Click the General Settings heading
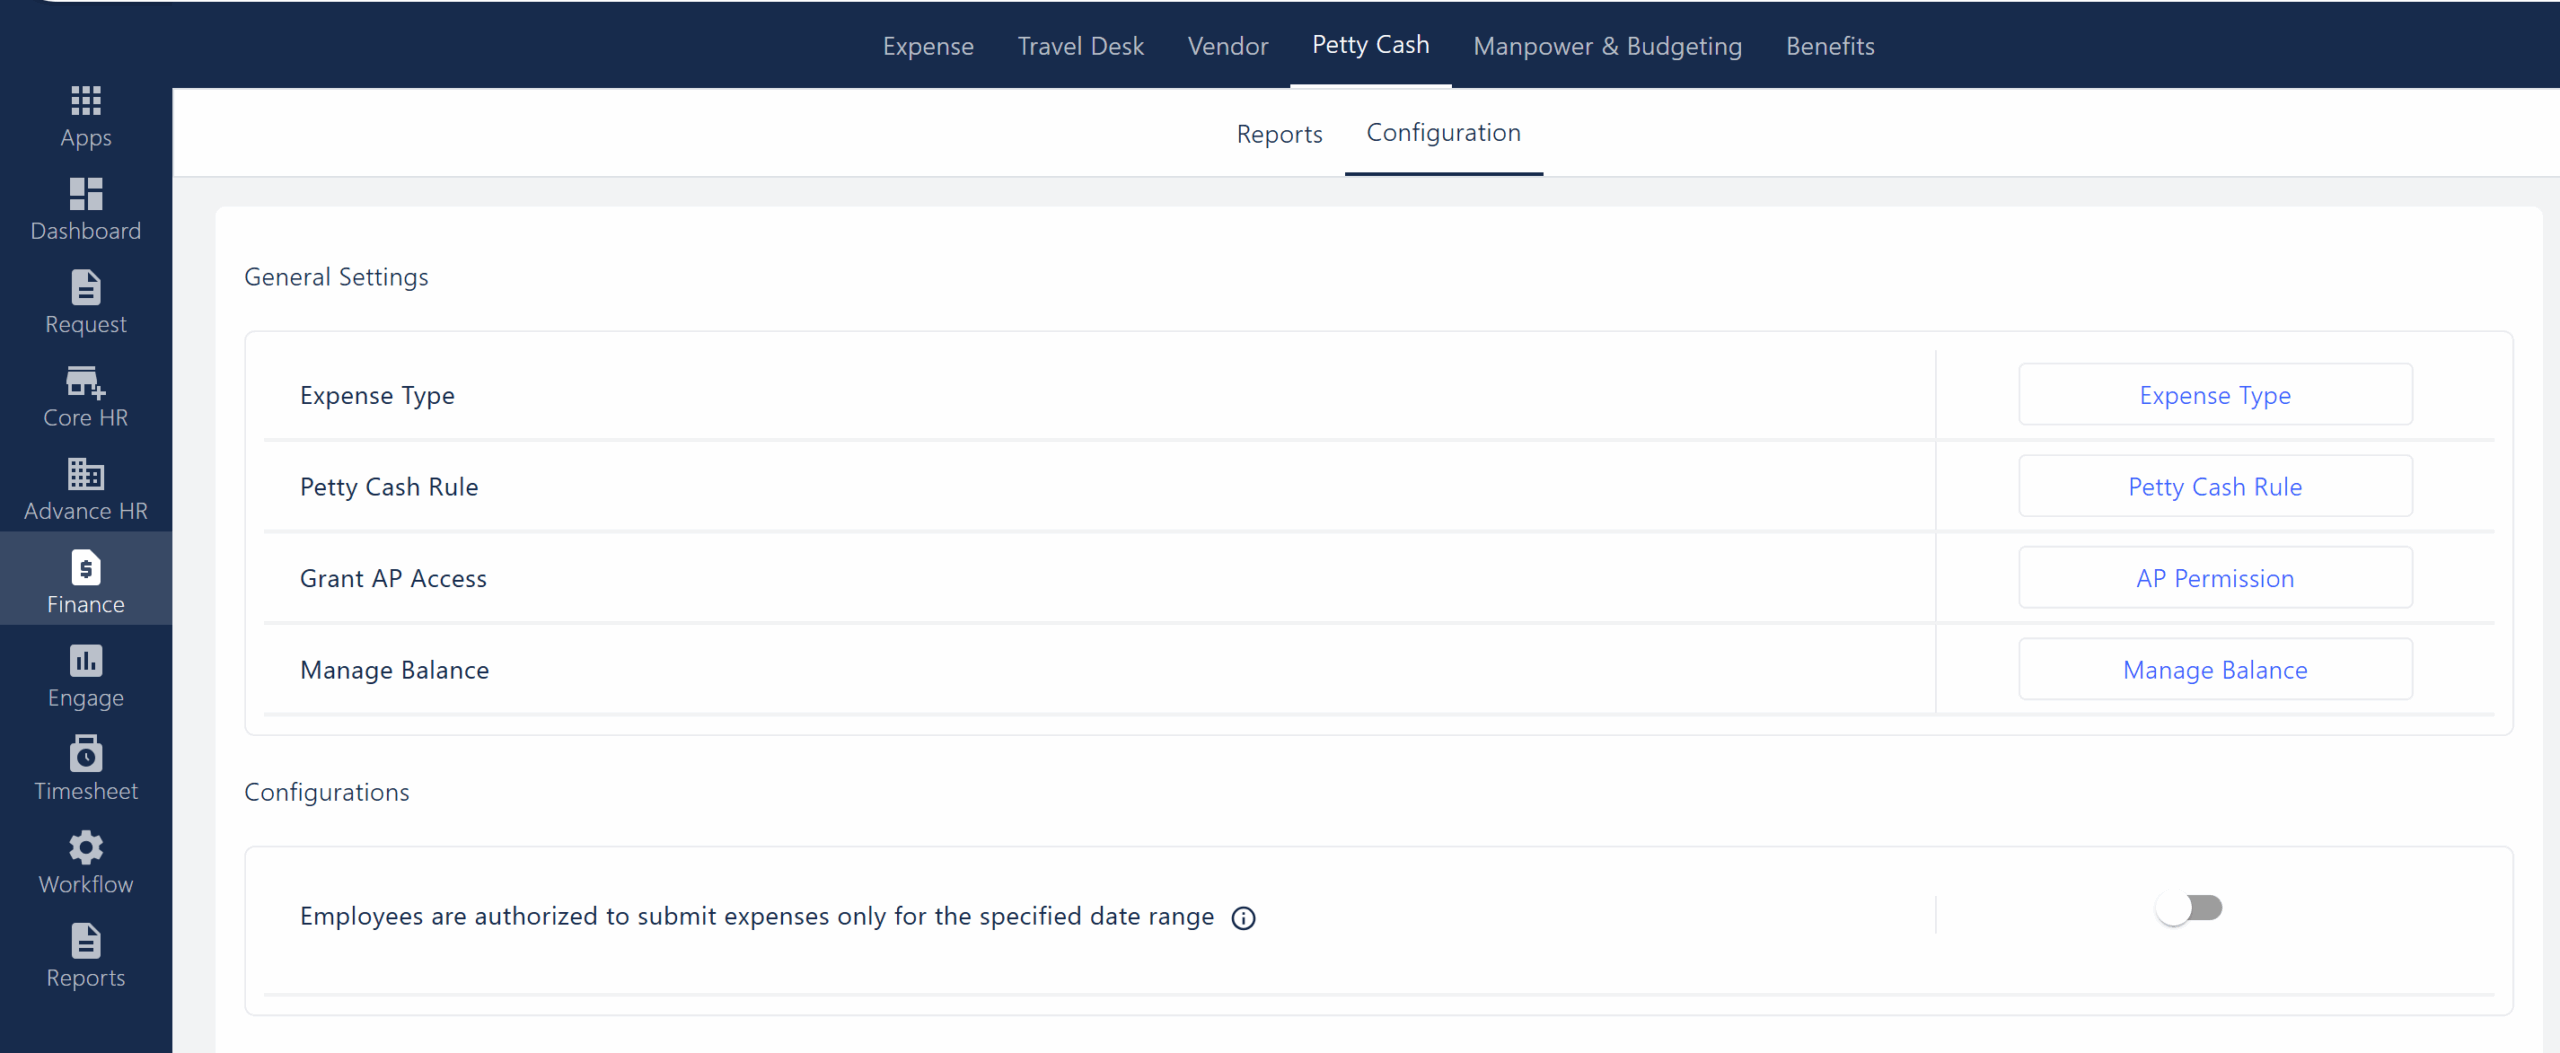The width and height of the screenshot is (2560, 1053). coord(336,277)
